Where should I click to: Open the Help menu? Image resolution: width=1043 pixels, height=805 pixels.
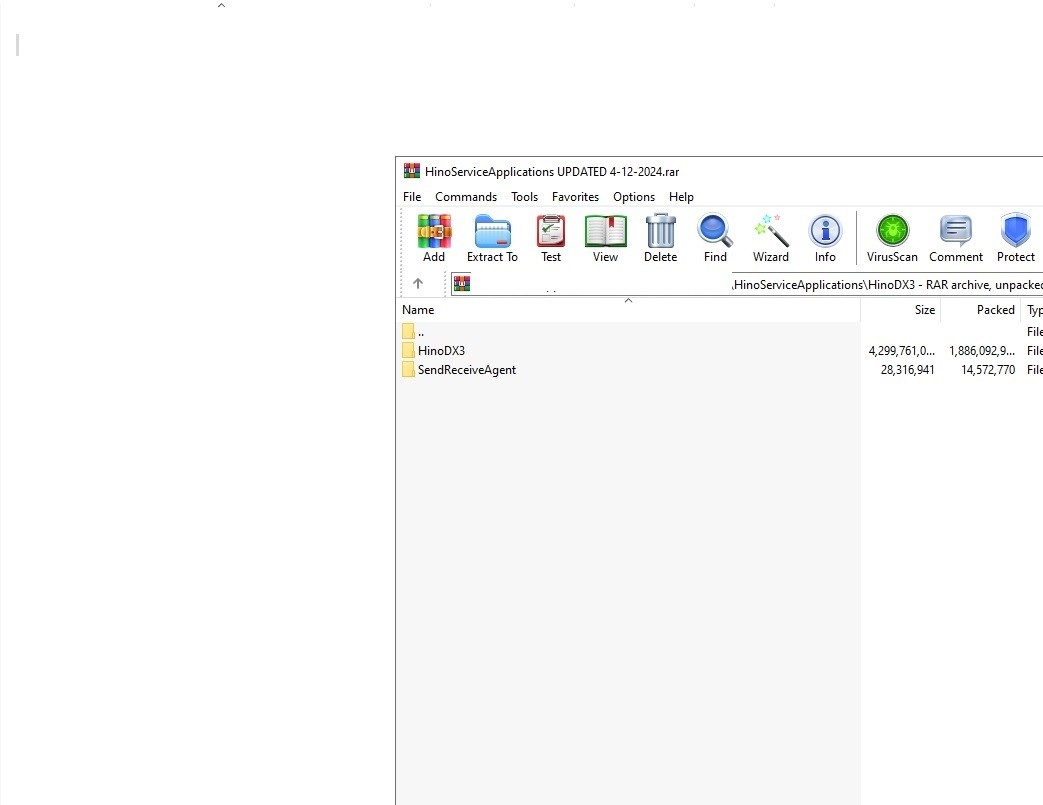click(681, 197)
